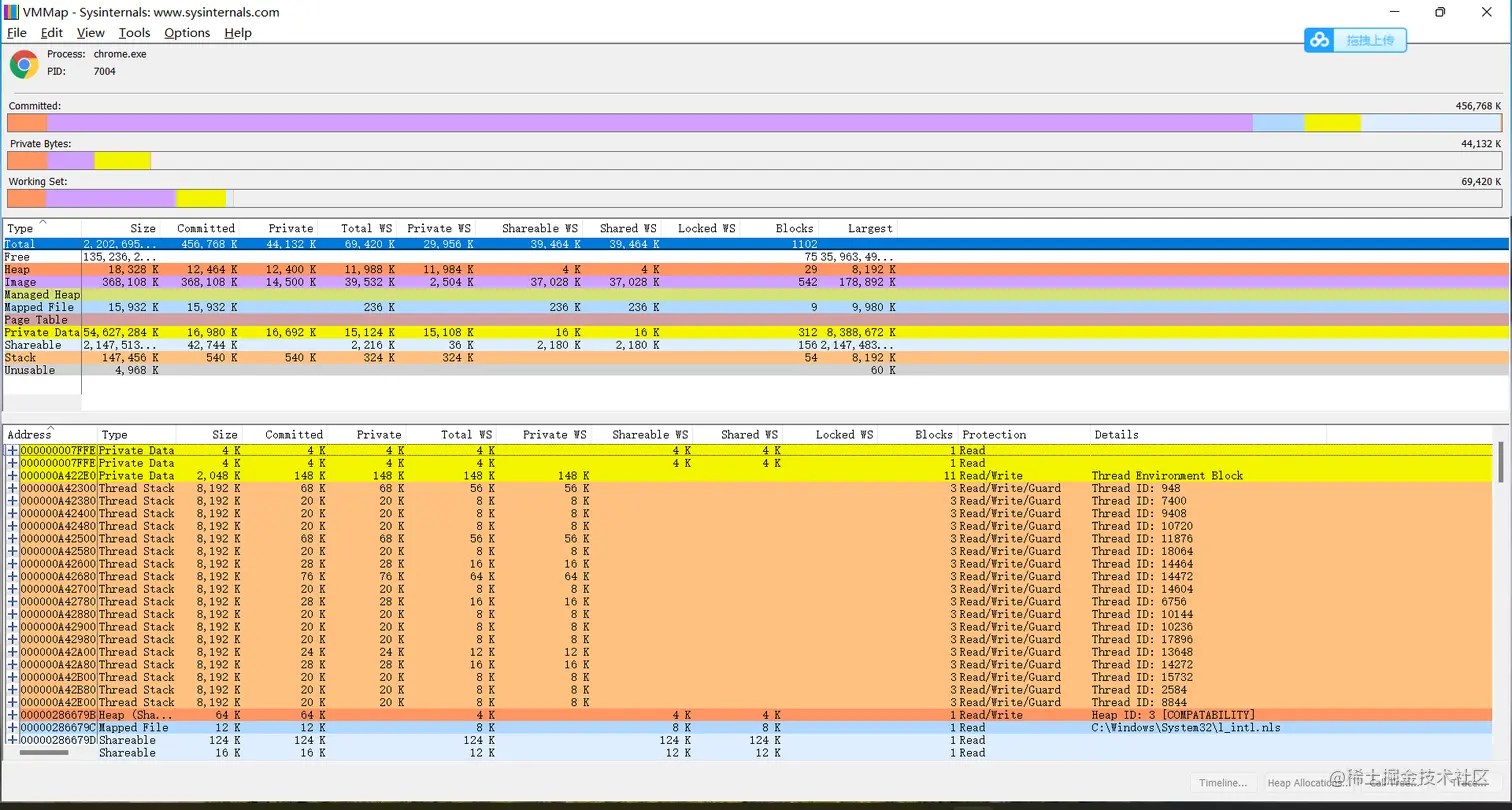The height and width of the screenshot is (810, 1512).
Task: Expand the Thread ID 14464 stack row
Action: point(12,564)
